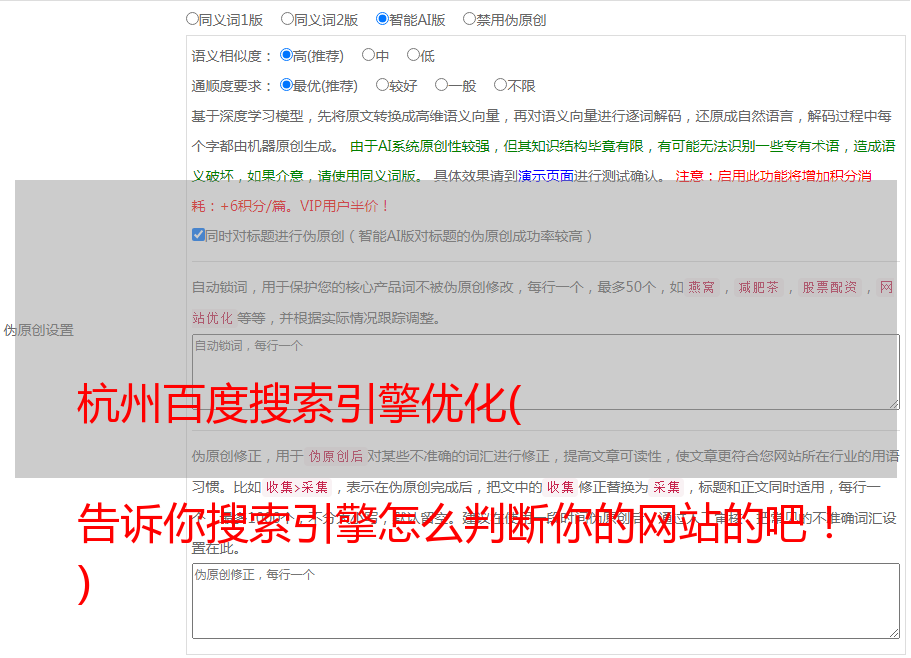911x658 pixels.
Task: Click the 减肥茶 example keyword
Action: click(759, 287)
